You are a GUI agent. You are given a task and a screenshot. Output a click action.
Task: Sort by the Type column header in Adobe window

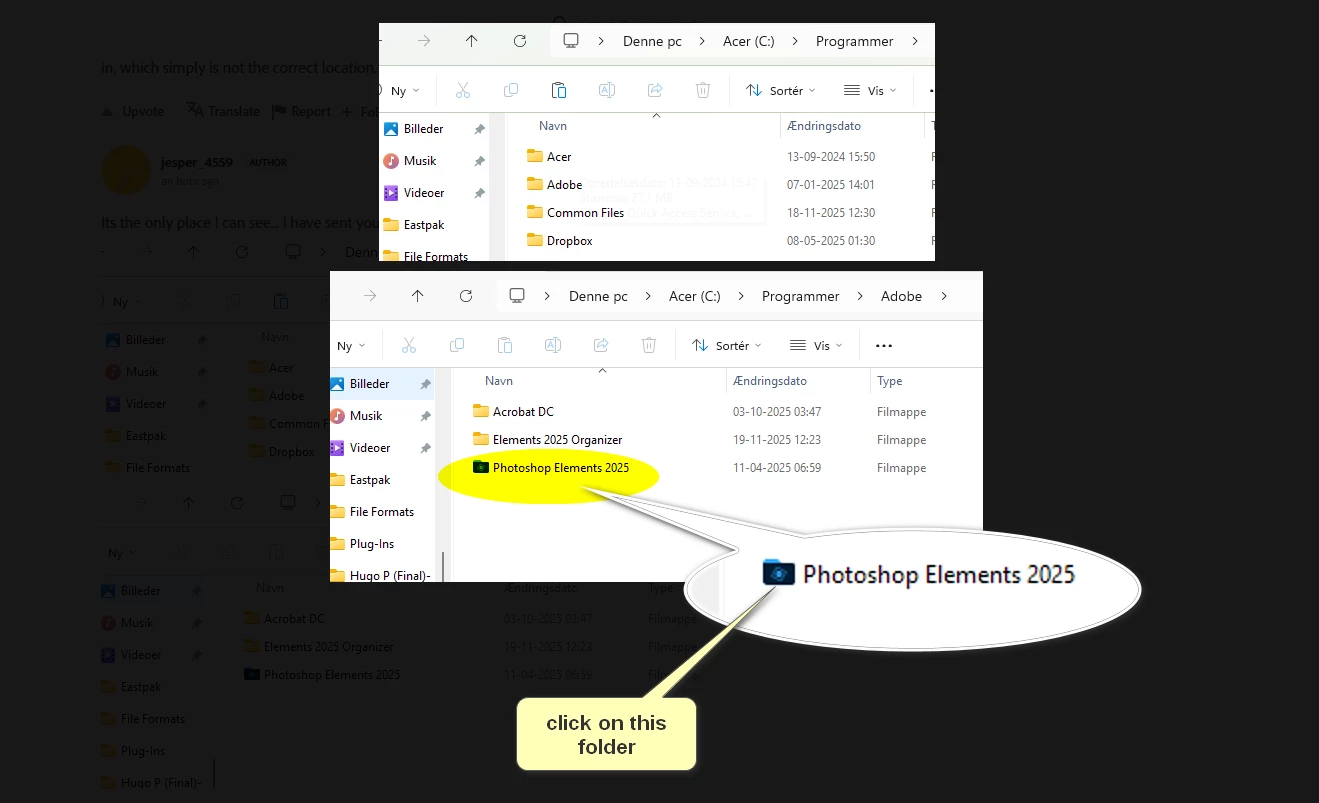(890, 381)
